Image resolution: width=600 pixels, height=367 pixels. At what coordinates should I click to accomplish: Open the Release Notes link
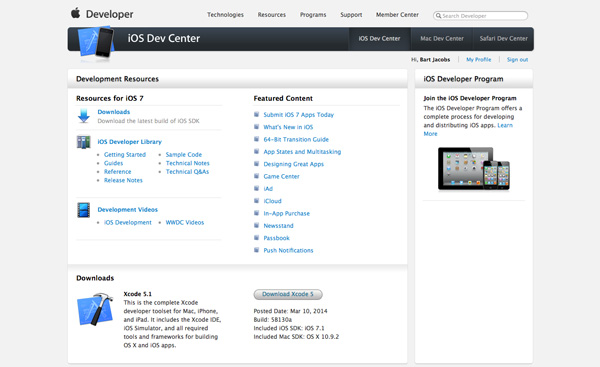pyautogui.click(x=123, y=180)
